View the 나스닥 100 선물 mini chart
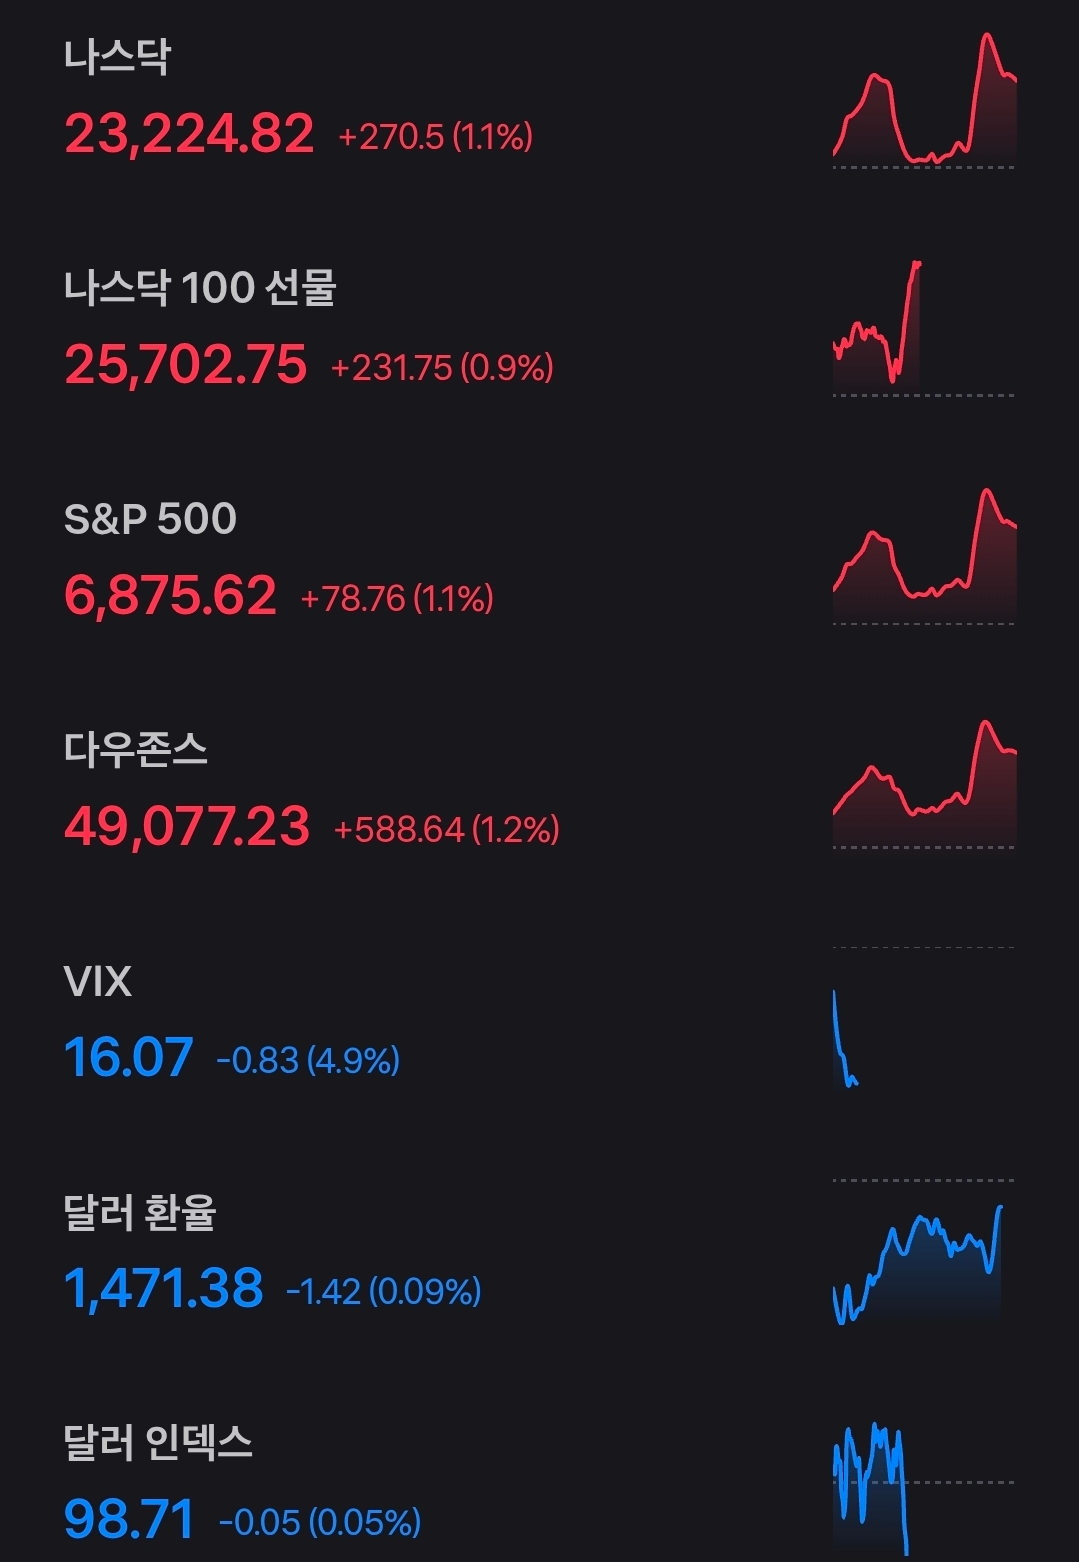The width and height of the screenshot is (1079, 1562). (x=878, y=330)
